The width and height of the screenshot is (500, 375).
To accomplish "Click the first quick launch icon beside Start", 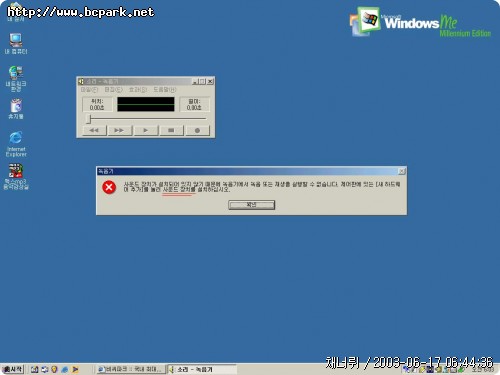I will [34, 369].
